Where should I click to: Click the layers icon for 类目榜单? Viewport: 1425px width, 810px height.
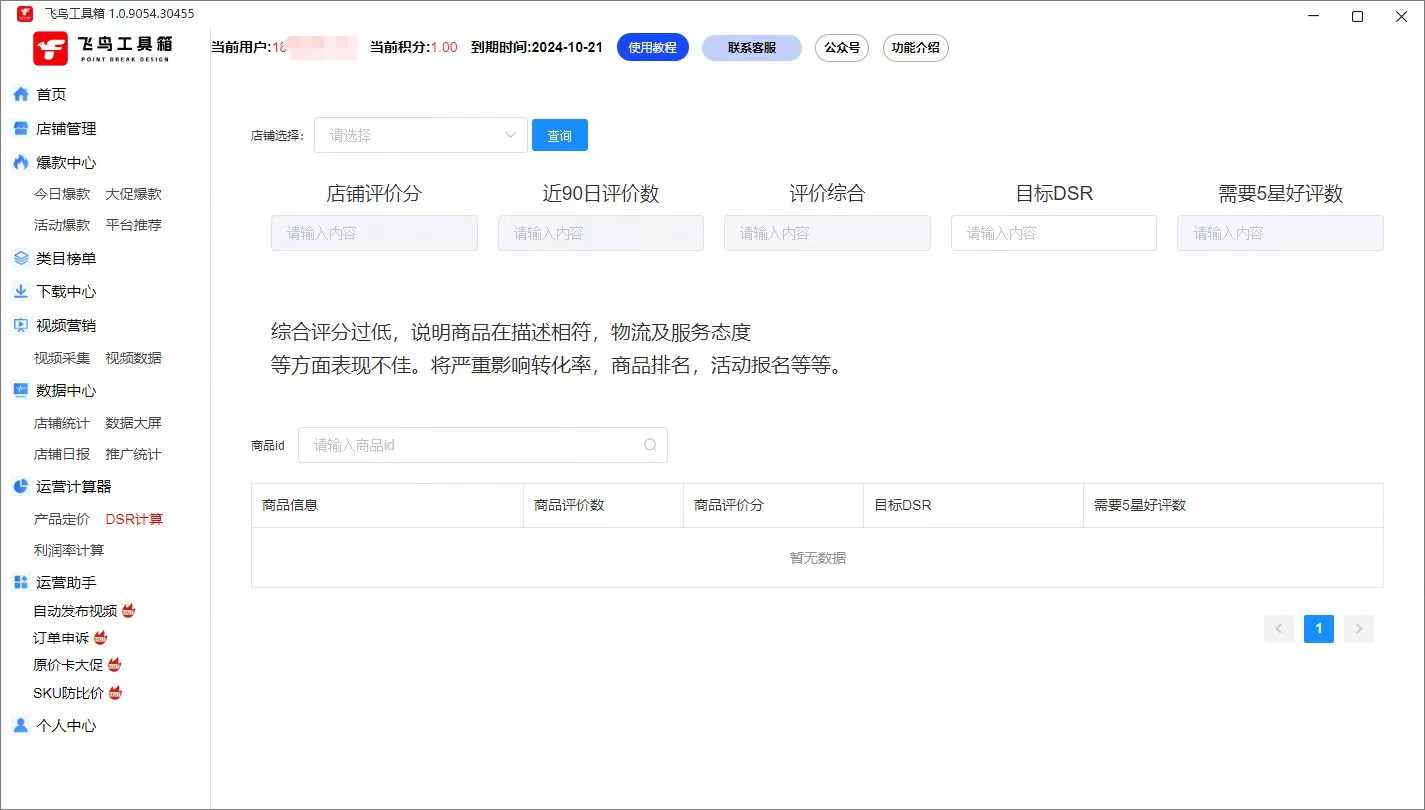click(x=20, y=258)
